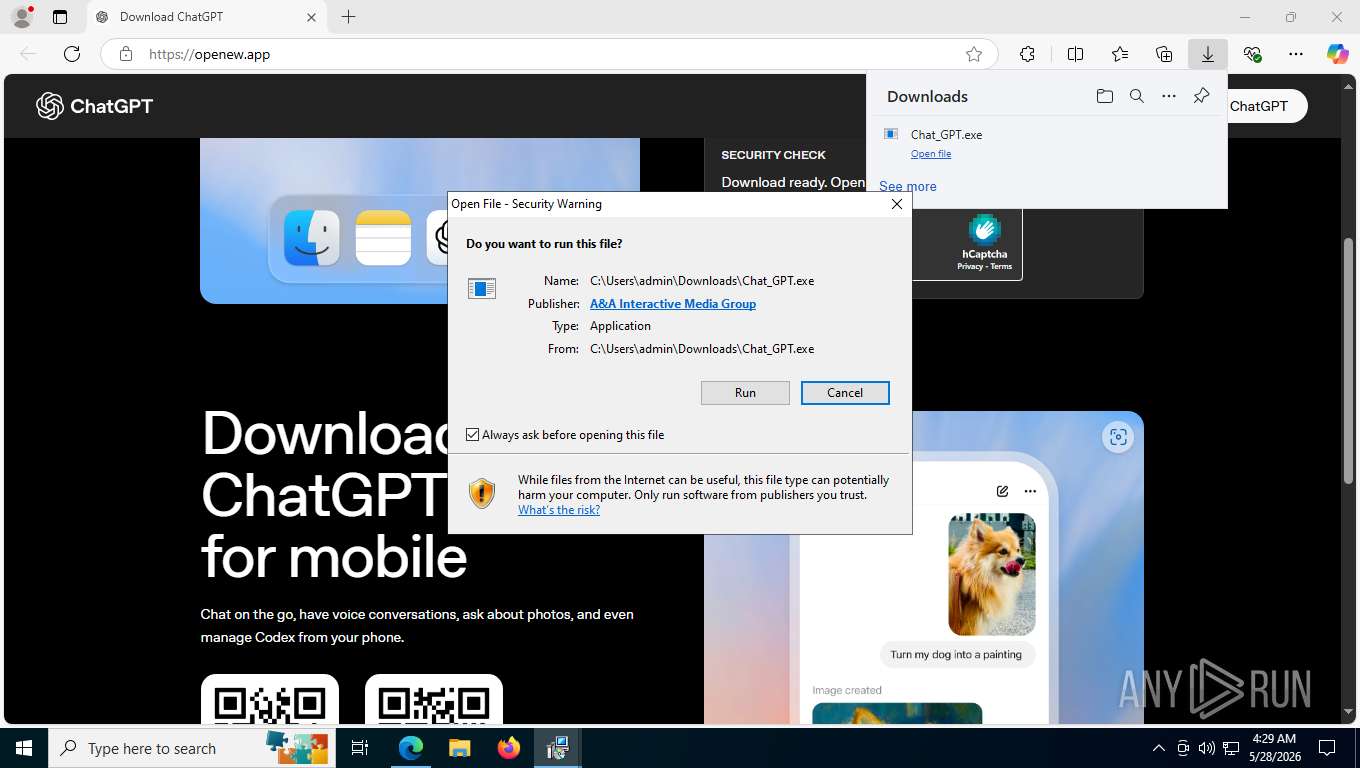
Task: Select the Download ChatGPT tab
Action: tap(205, 17)
